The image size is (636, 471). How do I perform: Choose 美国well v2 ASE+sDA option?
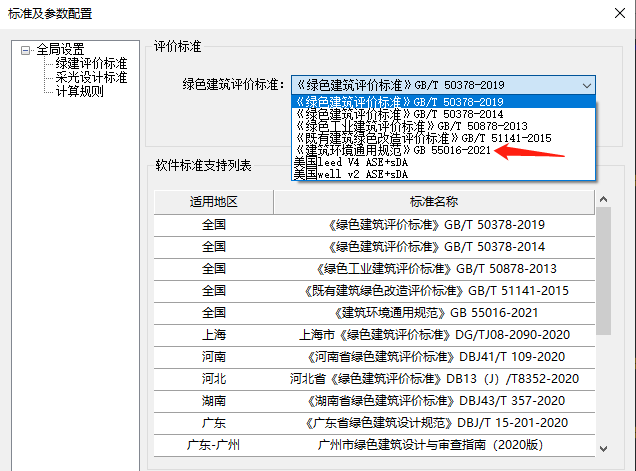pyautogui.click(x=443, y=174)
